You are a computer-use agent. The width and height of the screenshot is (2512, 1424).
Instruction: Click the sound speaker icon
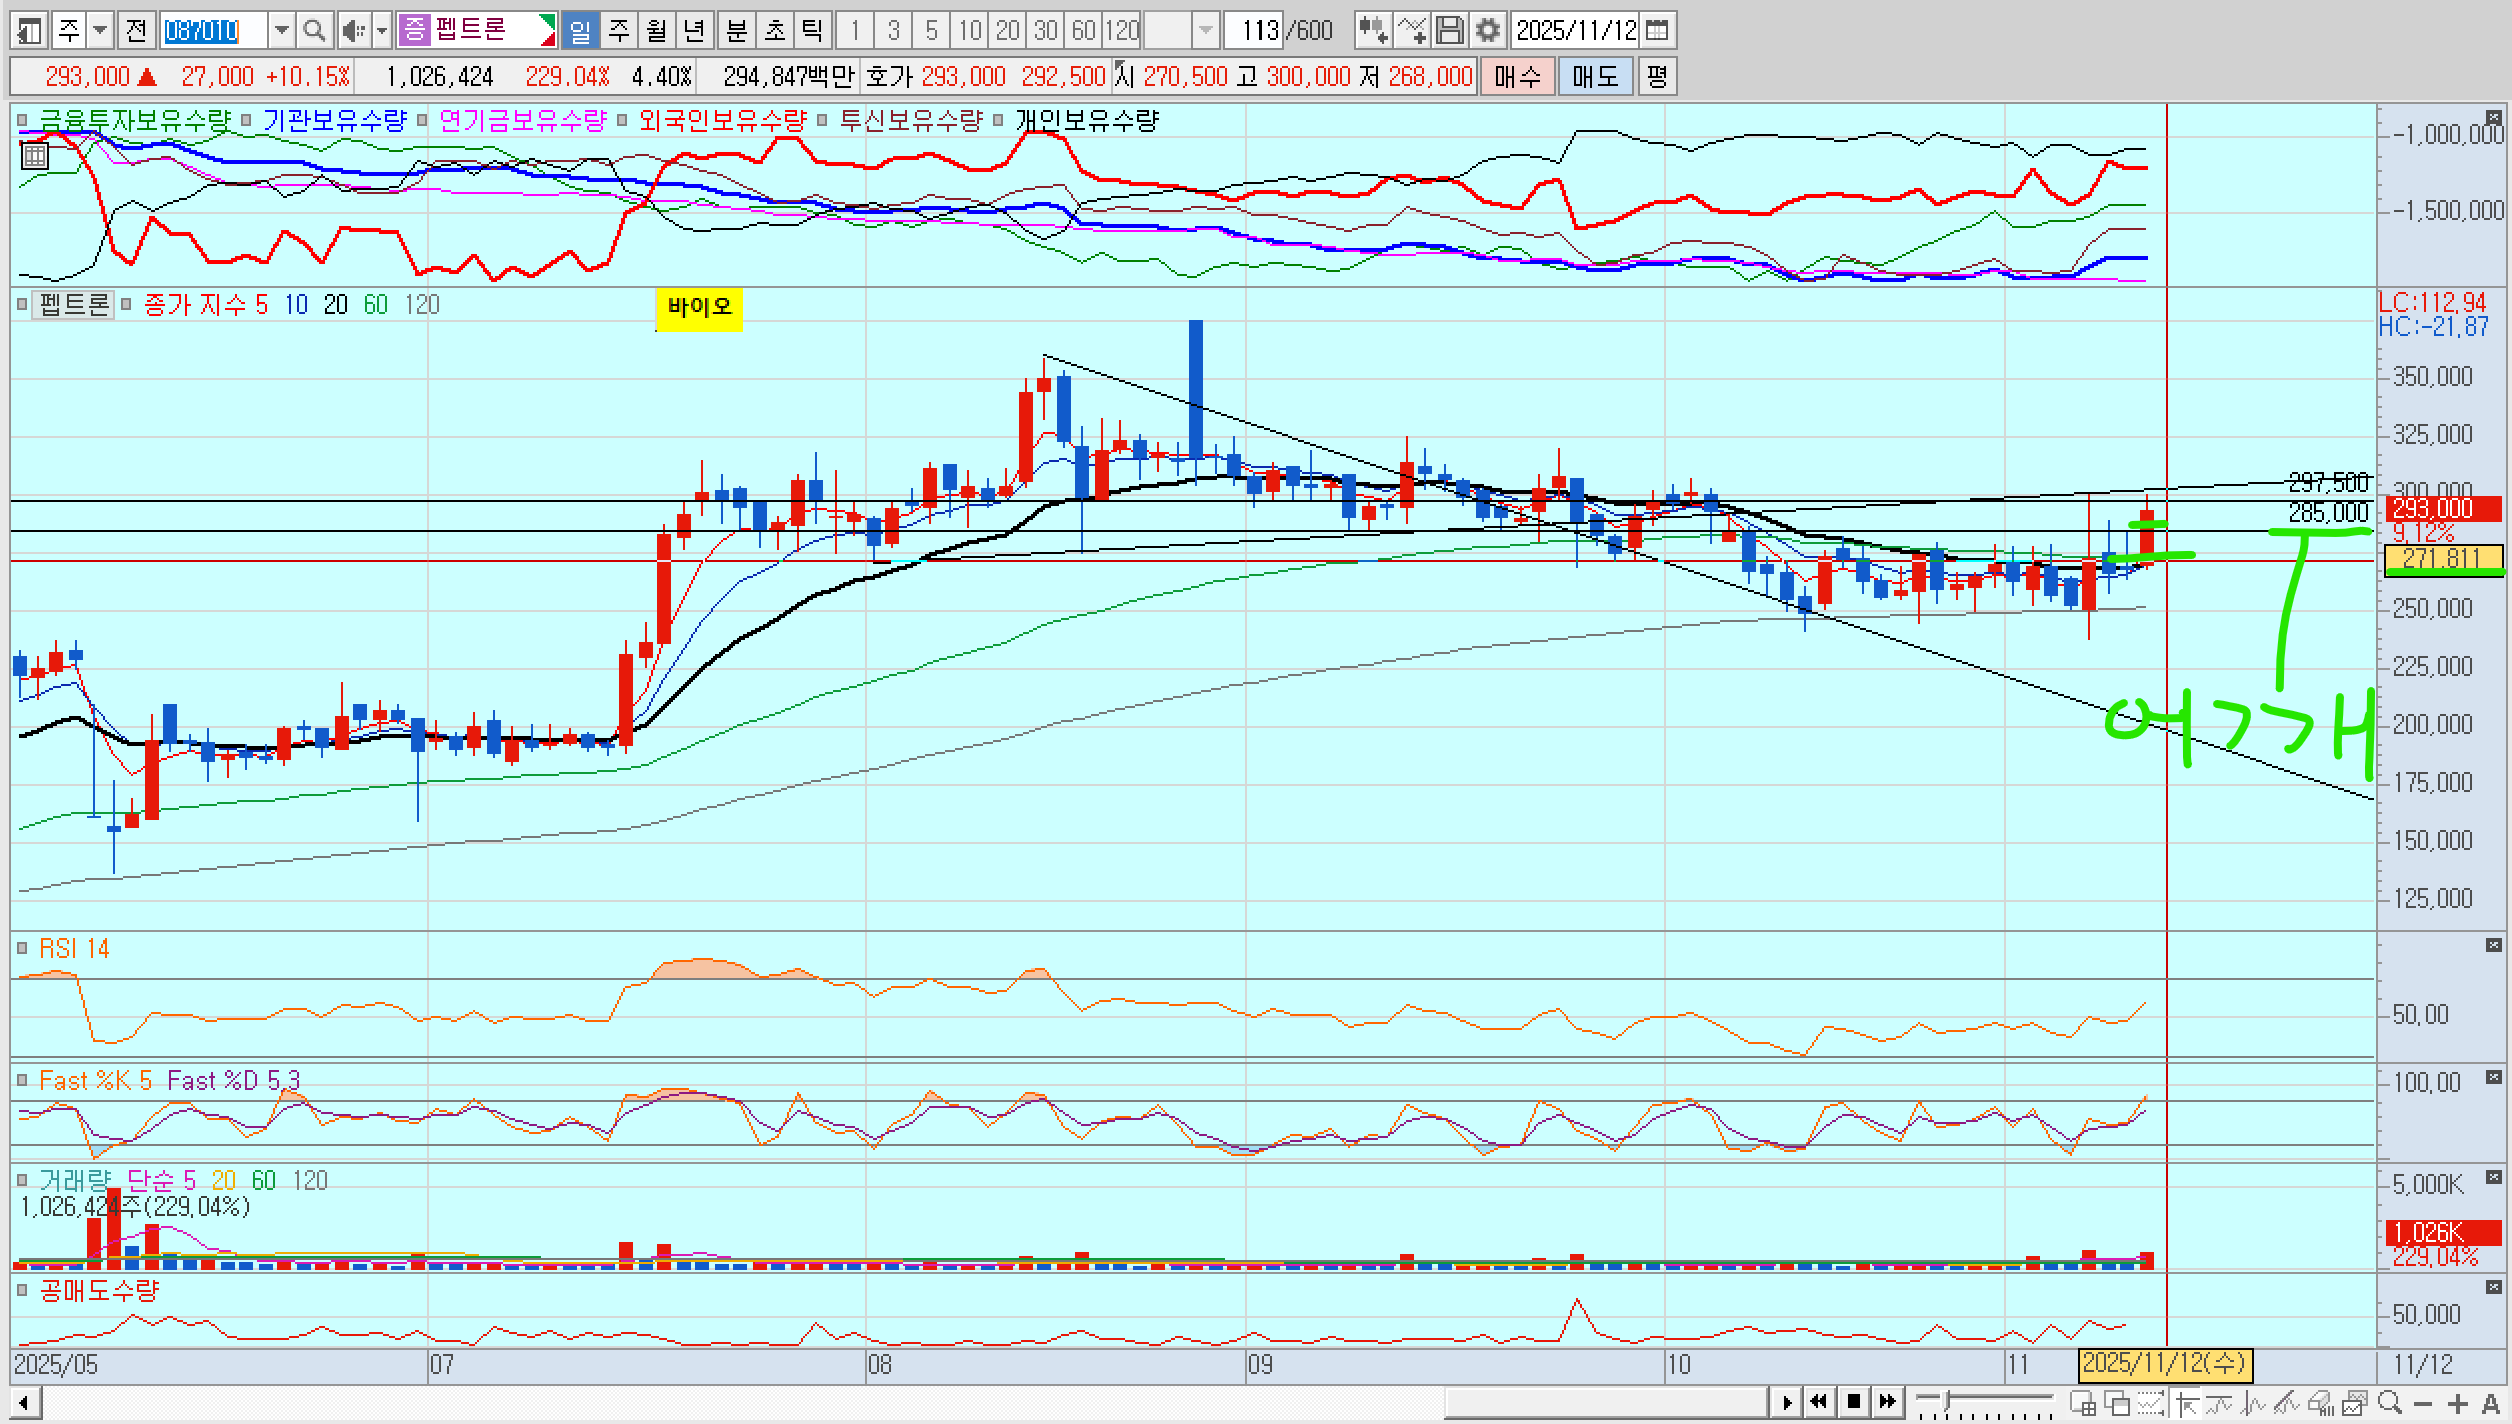click(352, 31)
